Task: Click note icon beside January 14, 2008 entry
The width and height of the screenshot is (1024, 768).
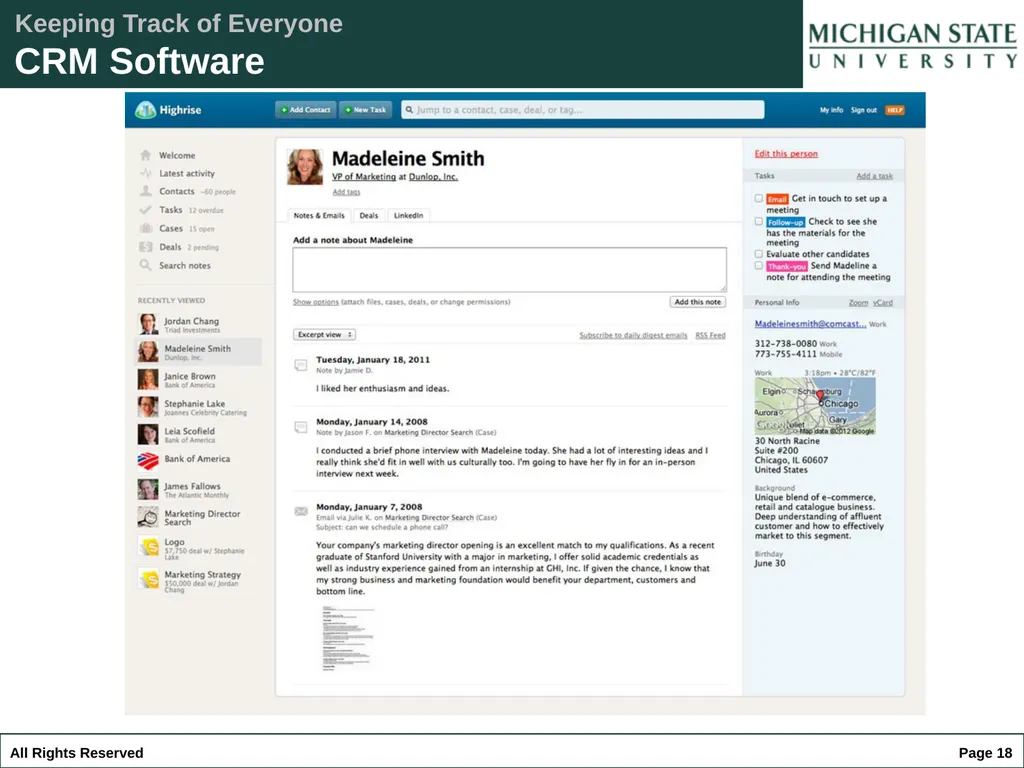Action: pyautogui.click(x=300, y=427)
